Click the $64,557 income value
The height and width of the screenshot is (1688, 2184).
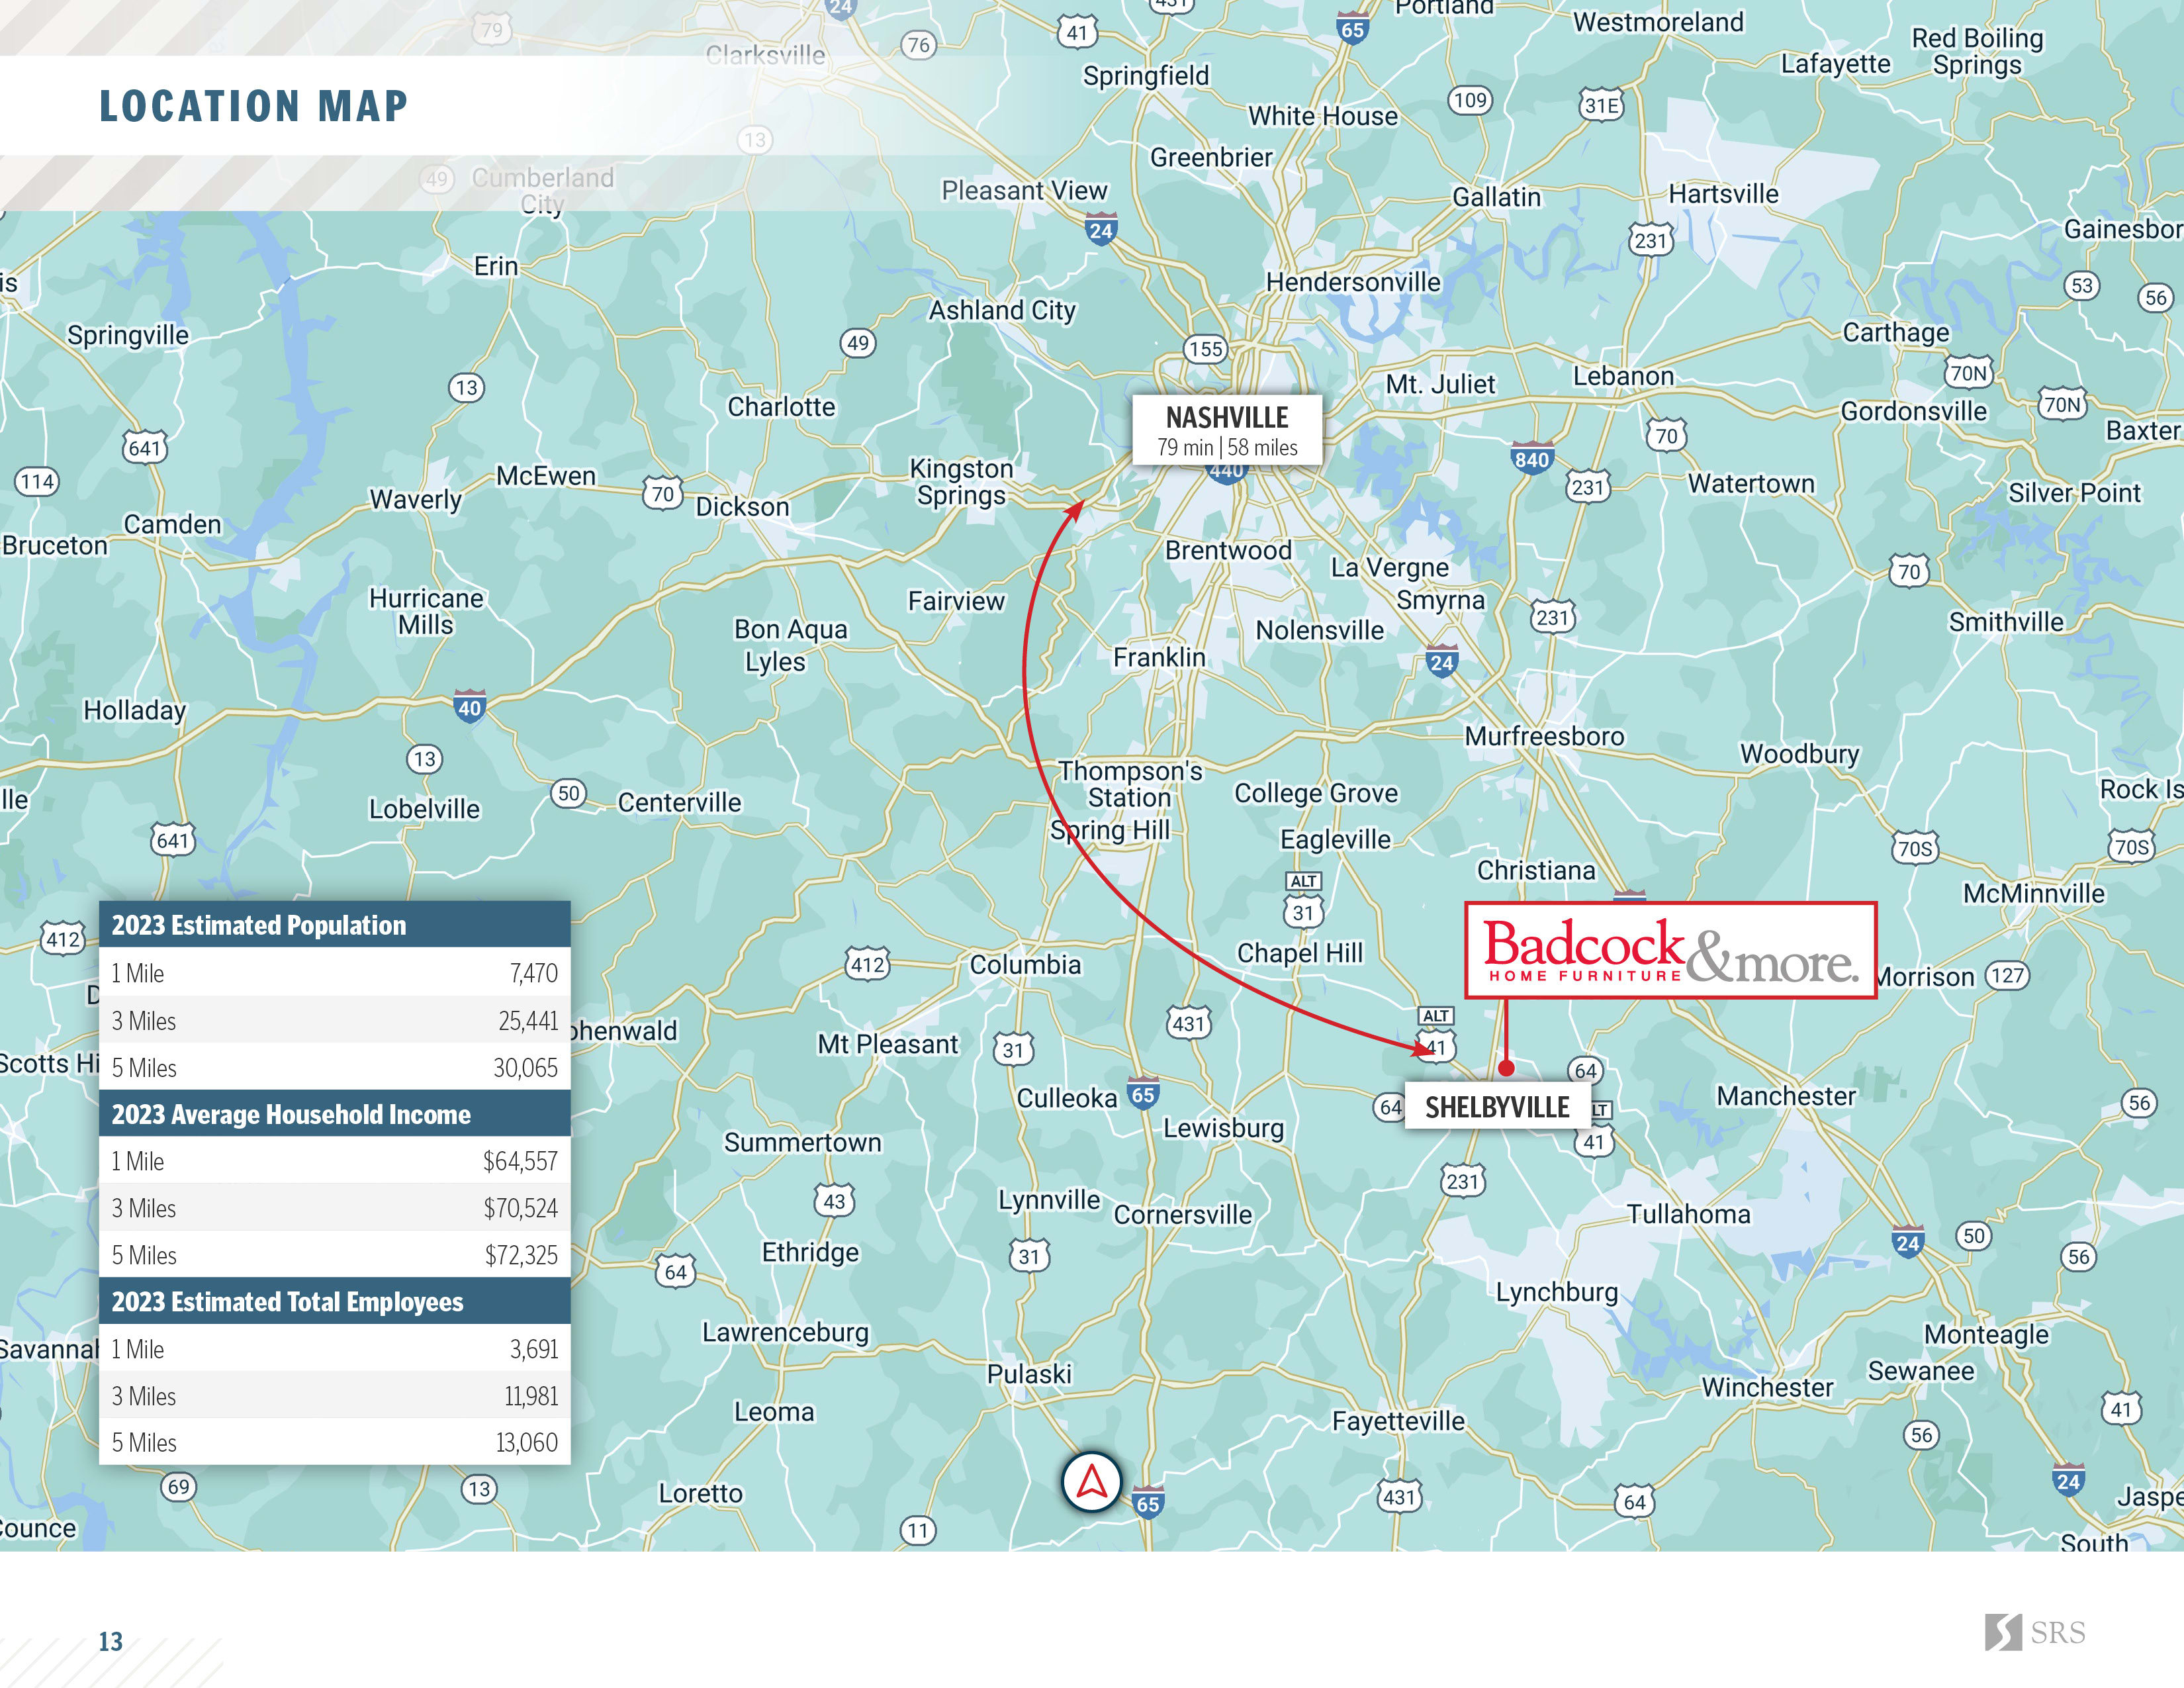pyautogui.click(x=520, y=1161)
